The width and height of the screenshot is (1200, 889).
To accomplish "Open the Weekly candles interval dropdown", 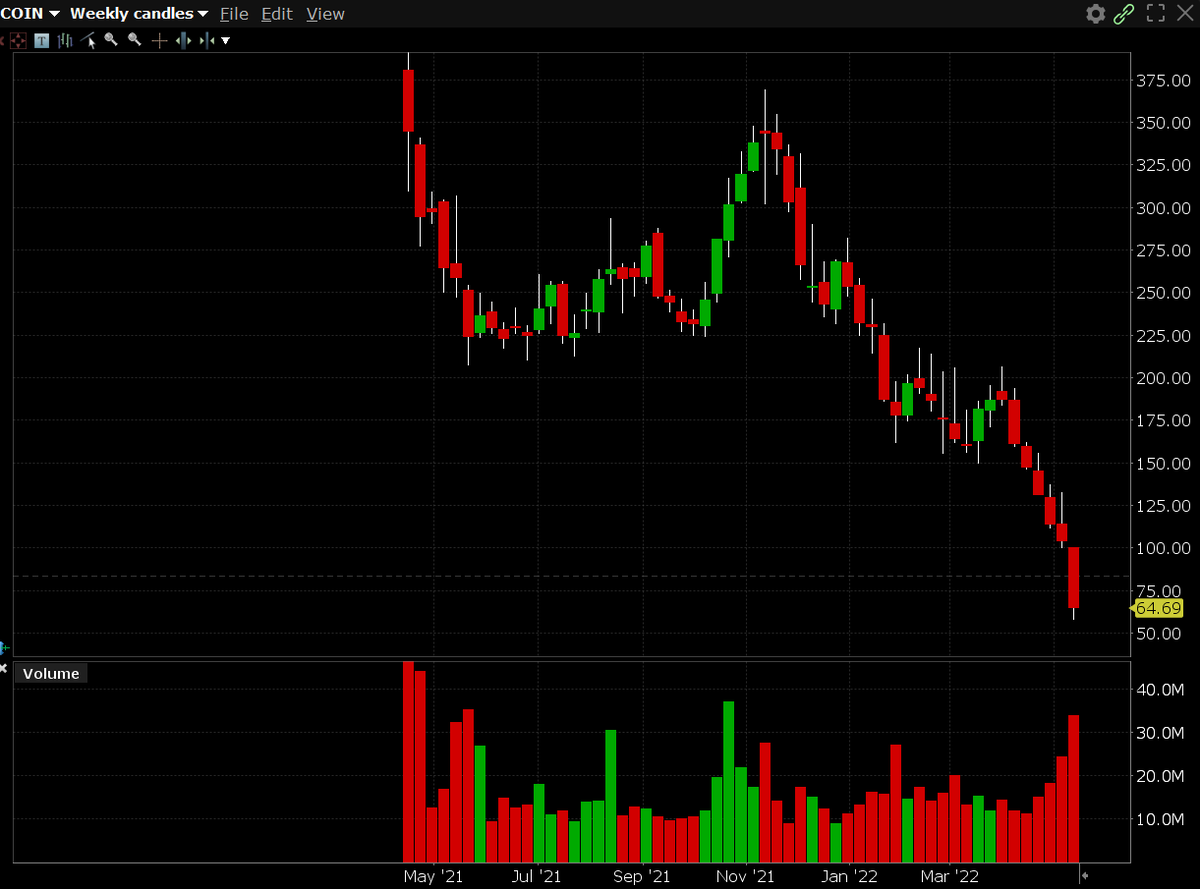I will [139, 13].
